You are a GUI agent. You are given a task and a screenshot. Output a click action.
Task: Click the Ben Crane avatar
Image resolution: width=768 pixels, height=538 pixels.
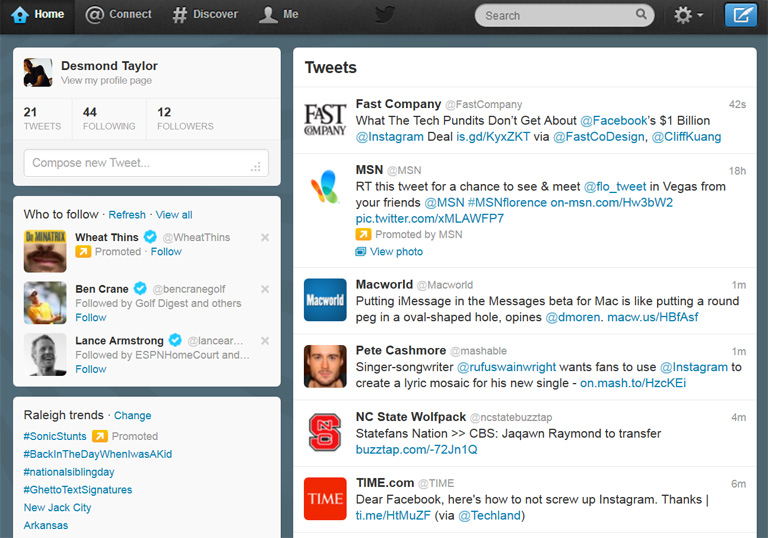click(45, 303)
